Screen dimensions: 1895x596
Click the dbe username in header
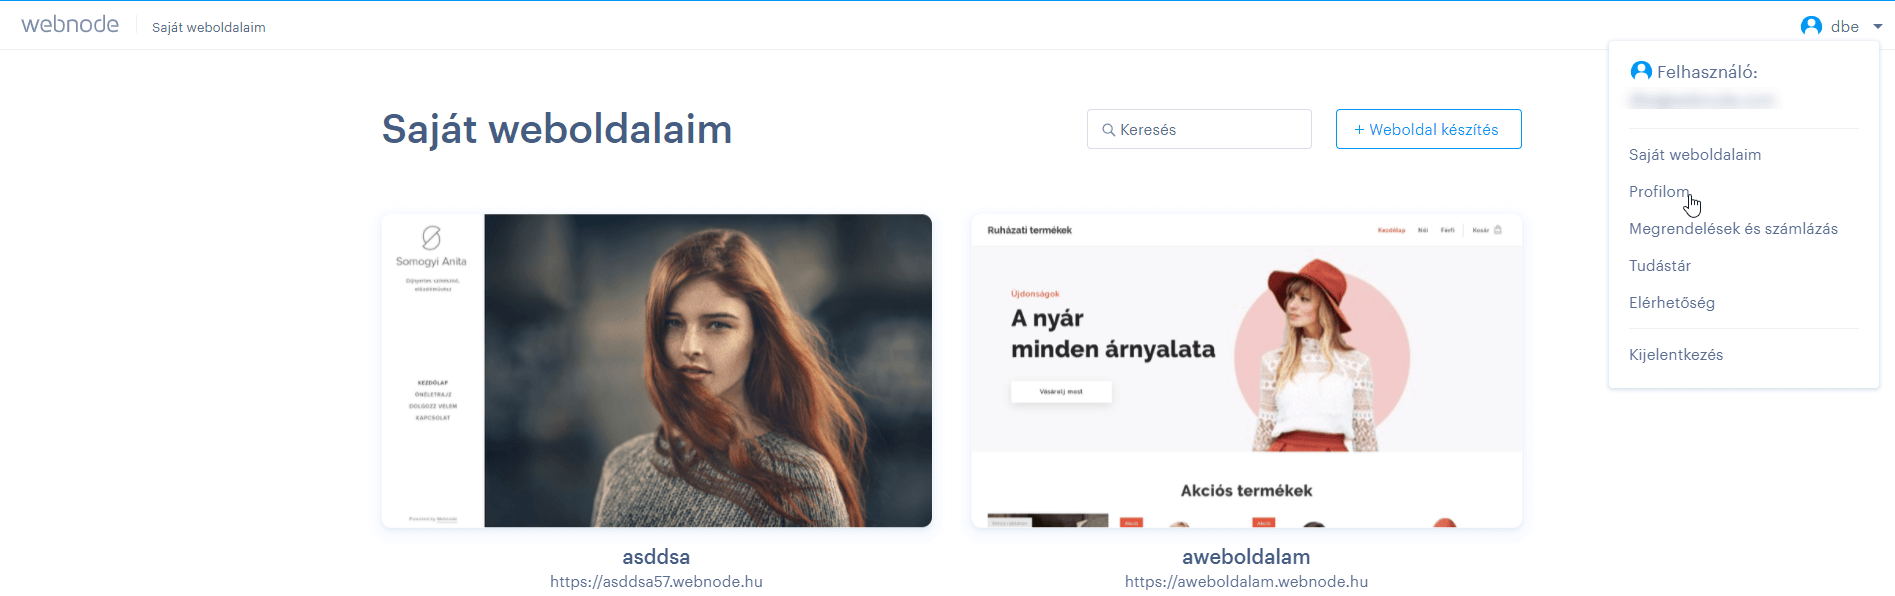1845,27
